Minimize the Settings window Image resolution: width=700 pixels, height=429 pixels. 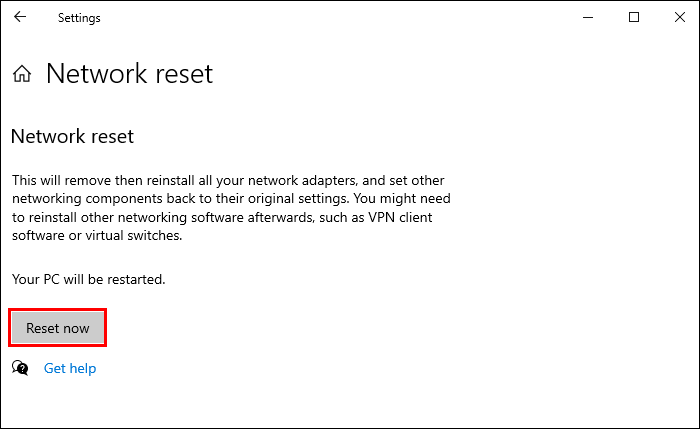587,17
